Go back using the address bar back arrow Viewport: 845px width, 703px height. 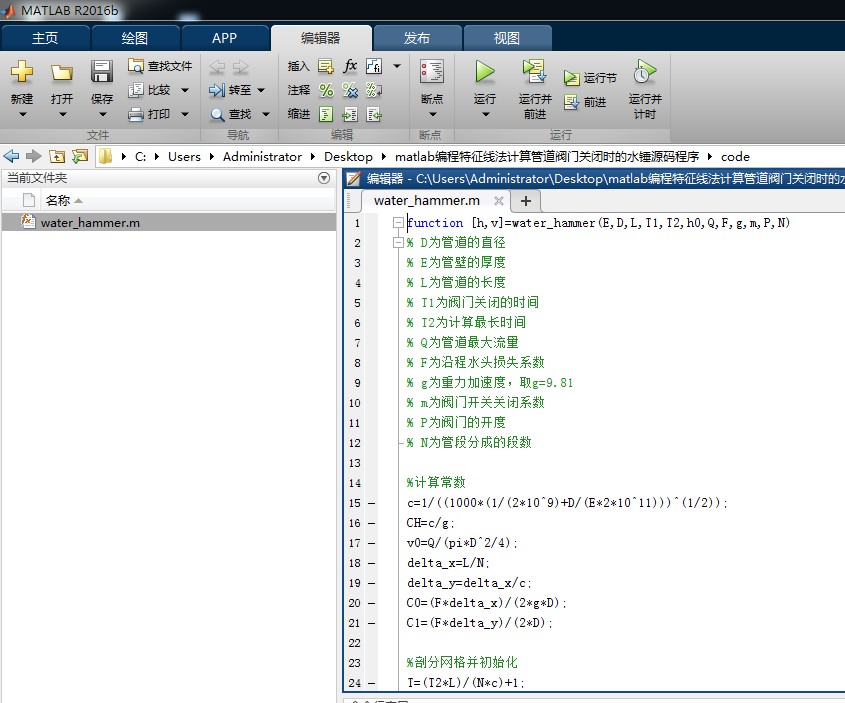tap(11, 157)
